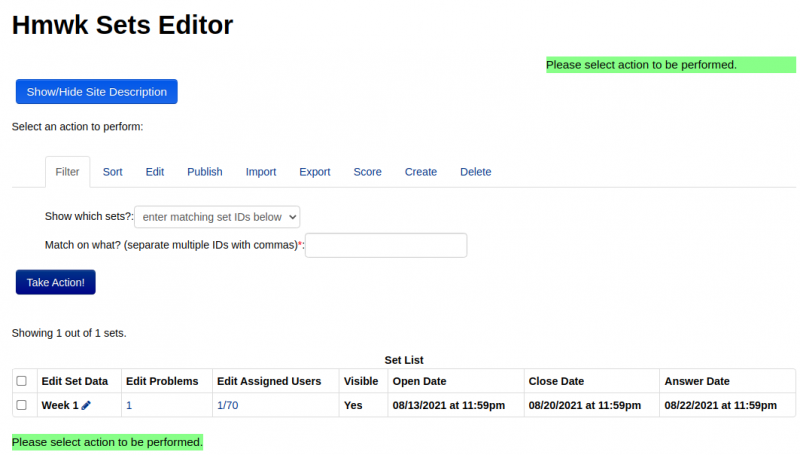Screen dimensions: 800x455
Task: Select the Delete tab
Action: [476, 172]
